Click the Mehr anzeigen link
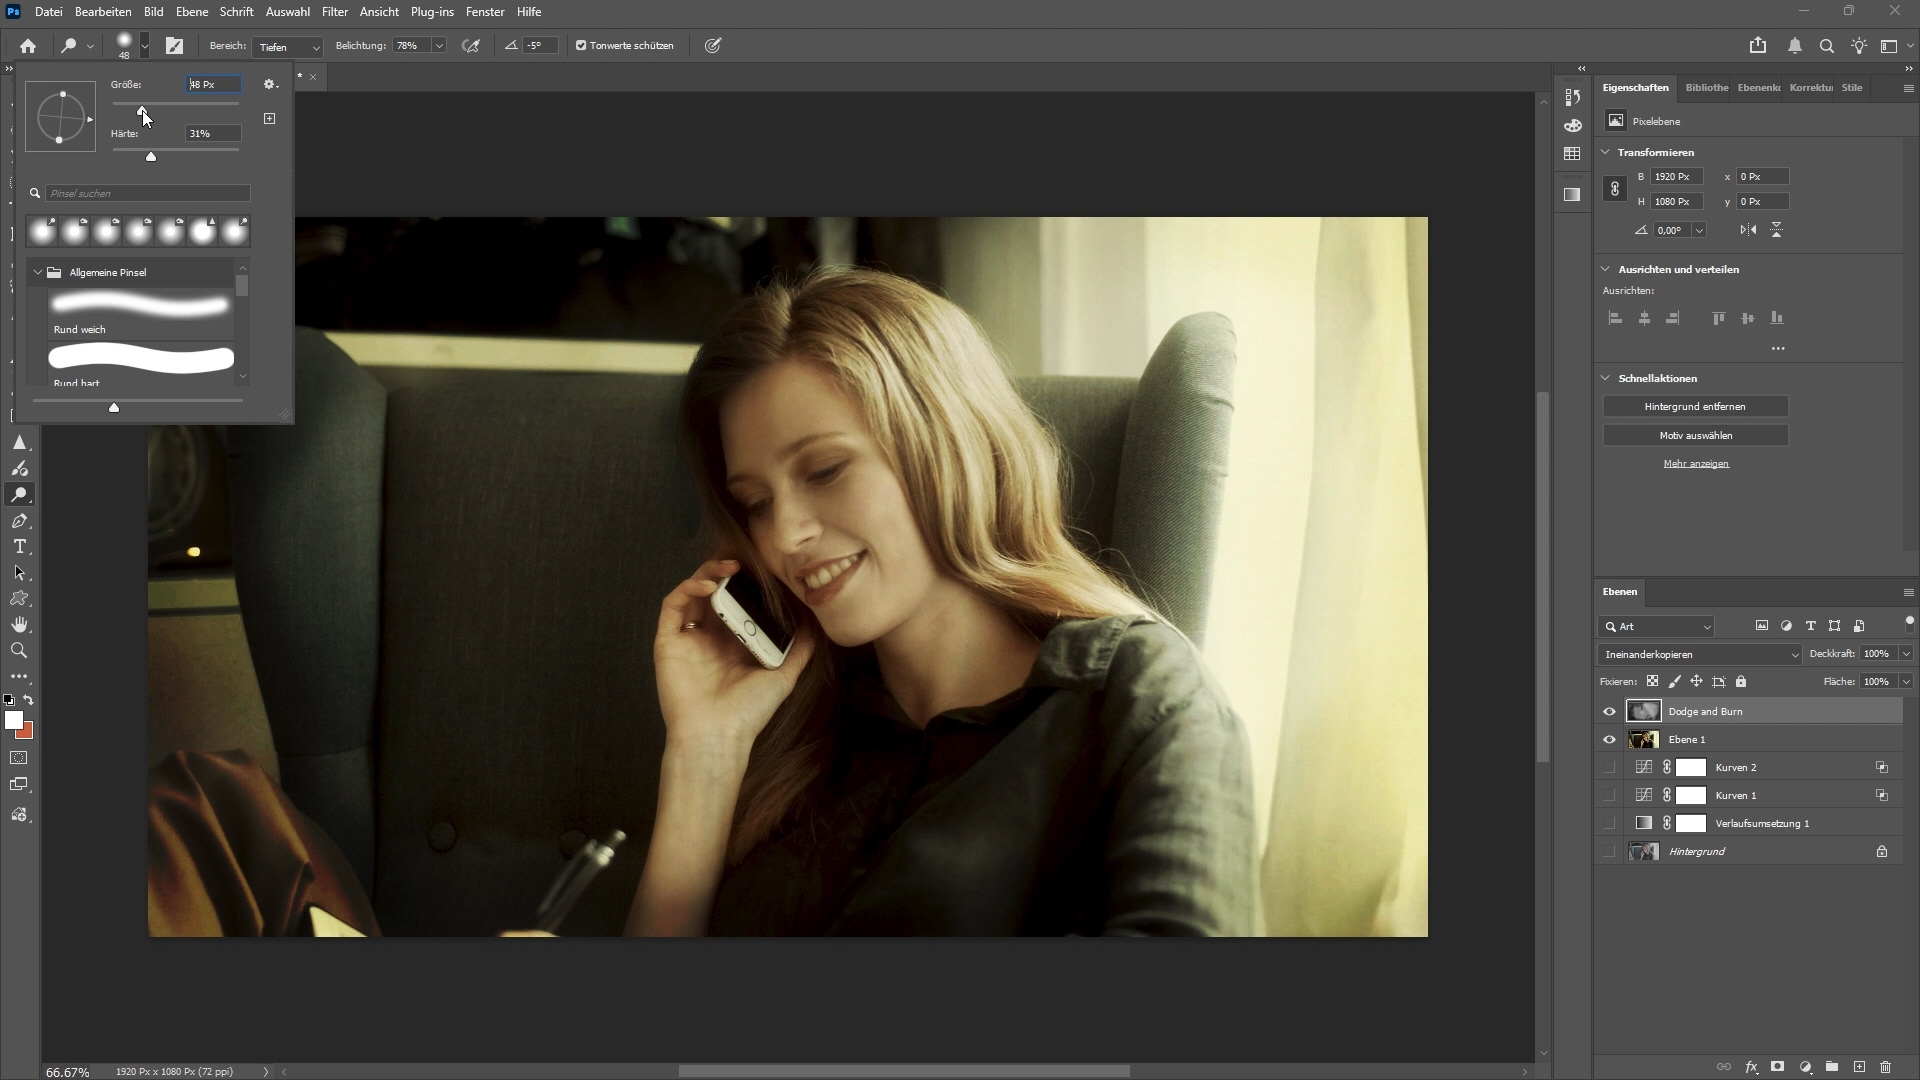Screen dimensions: 1920x1080 1696,464
